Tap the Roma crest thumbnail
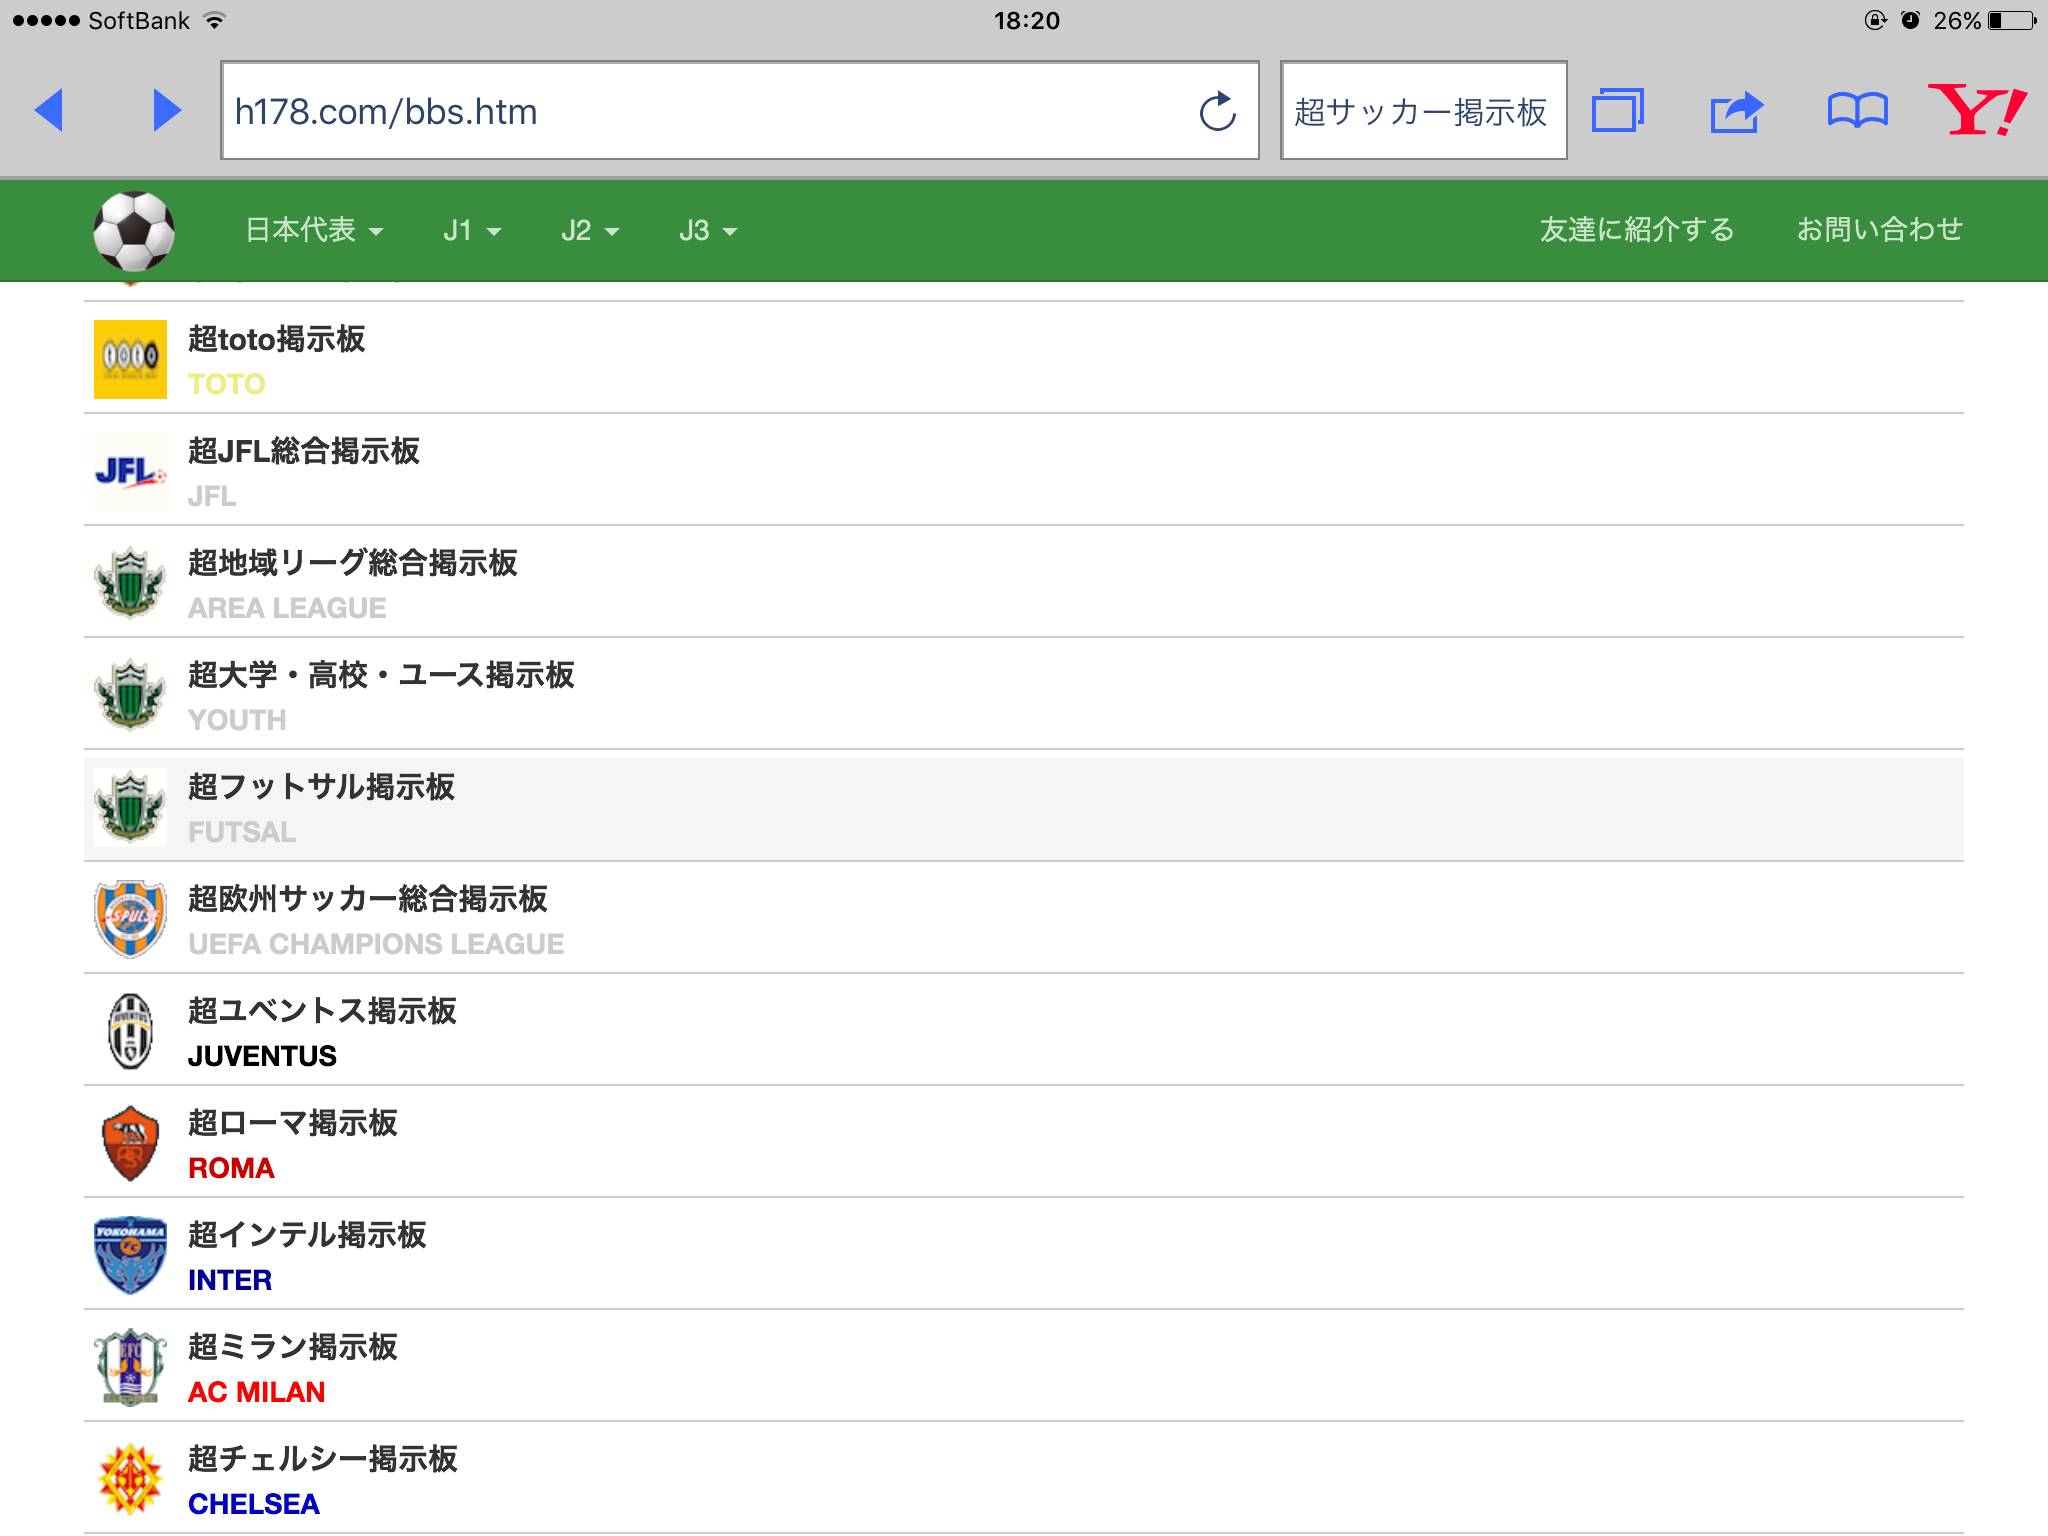2048x1536 pixels. coord(130,1143)
